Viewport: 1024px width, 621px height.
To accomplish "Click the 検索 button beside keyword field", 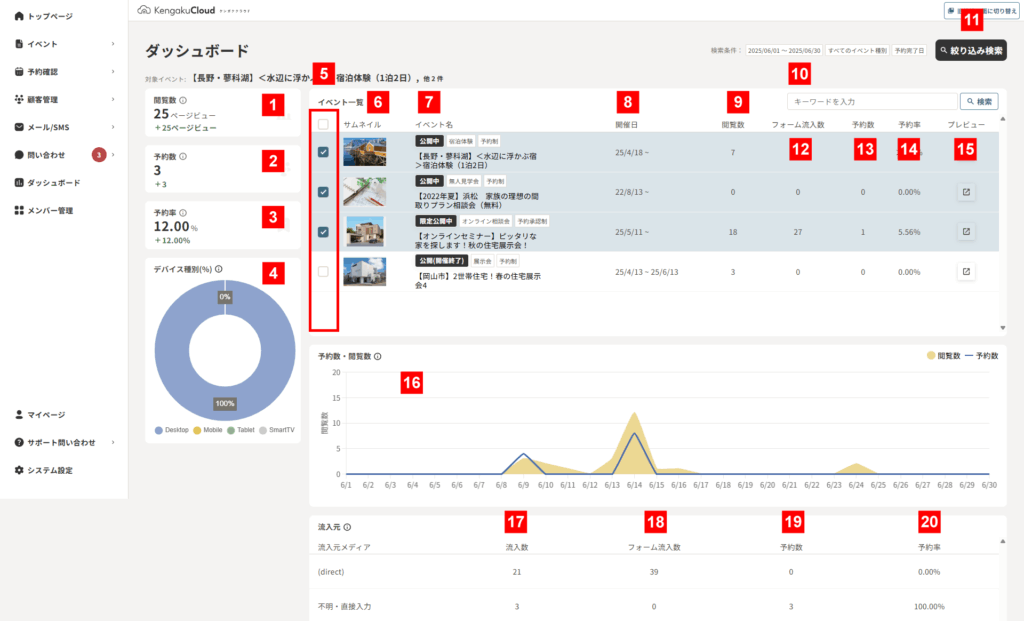I will pyautogui.click(x=979, y=101).
